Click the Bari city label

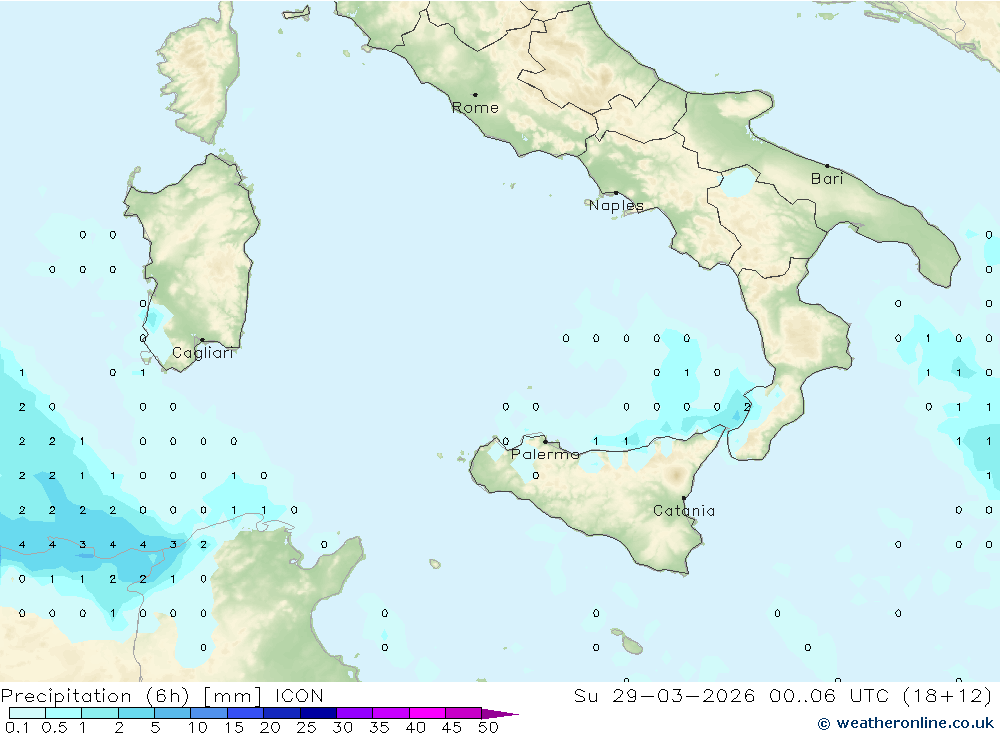(x=827, y=179)
